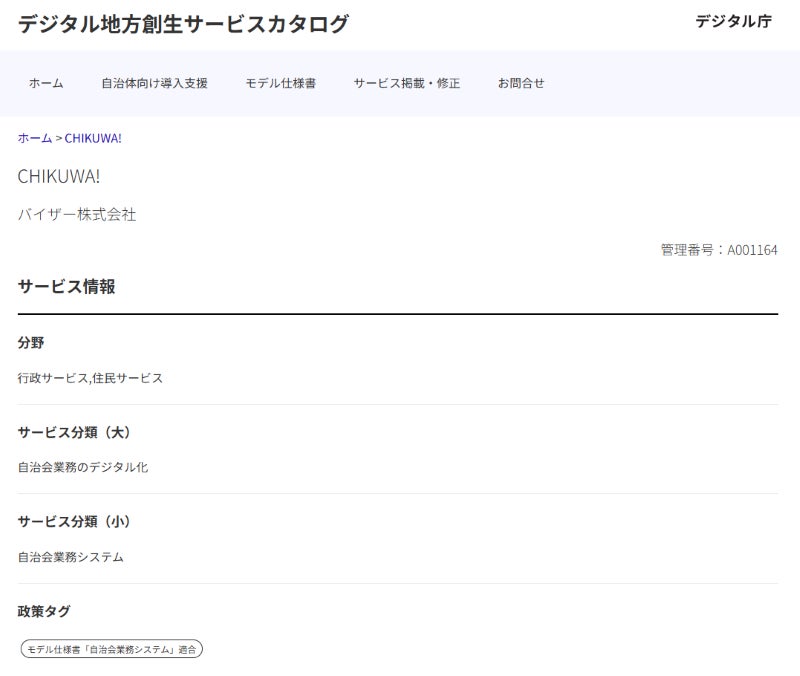The height and width of the screenshot is (676, 800).
Task: Click the サービス分類（小） label
Action: pyautogui.click(x=75, y=521)
